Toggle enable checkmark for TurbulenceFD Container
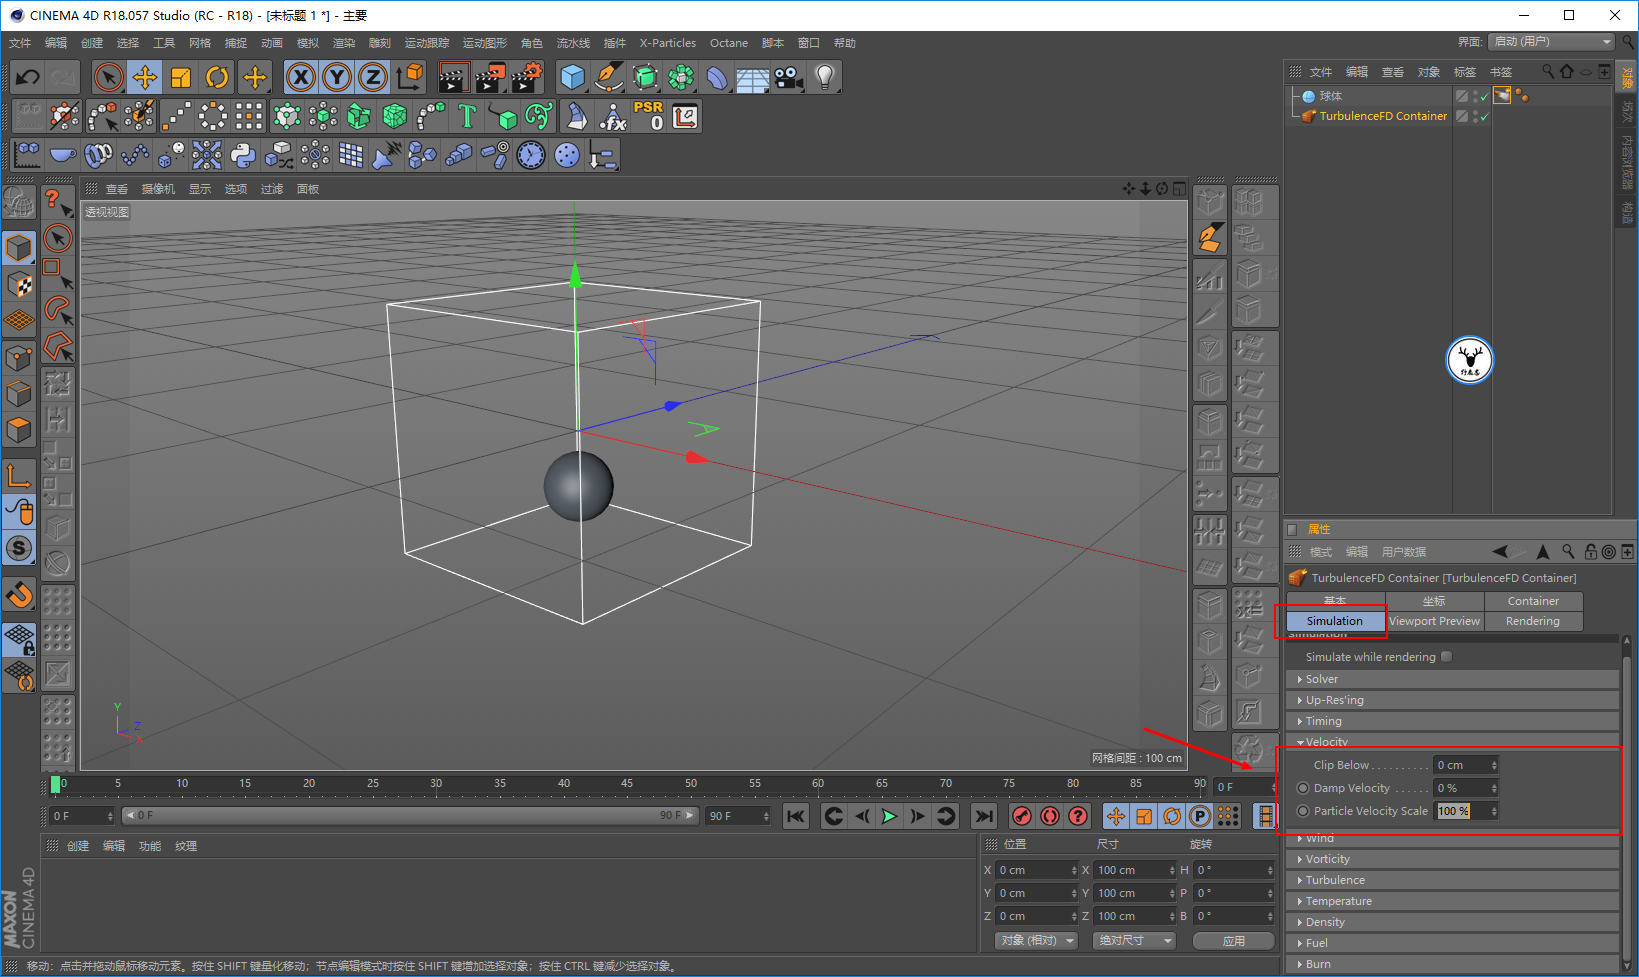 click(1484, 117)
